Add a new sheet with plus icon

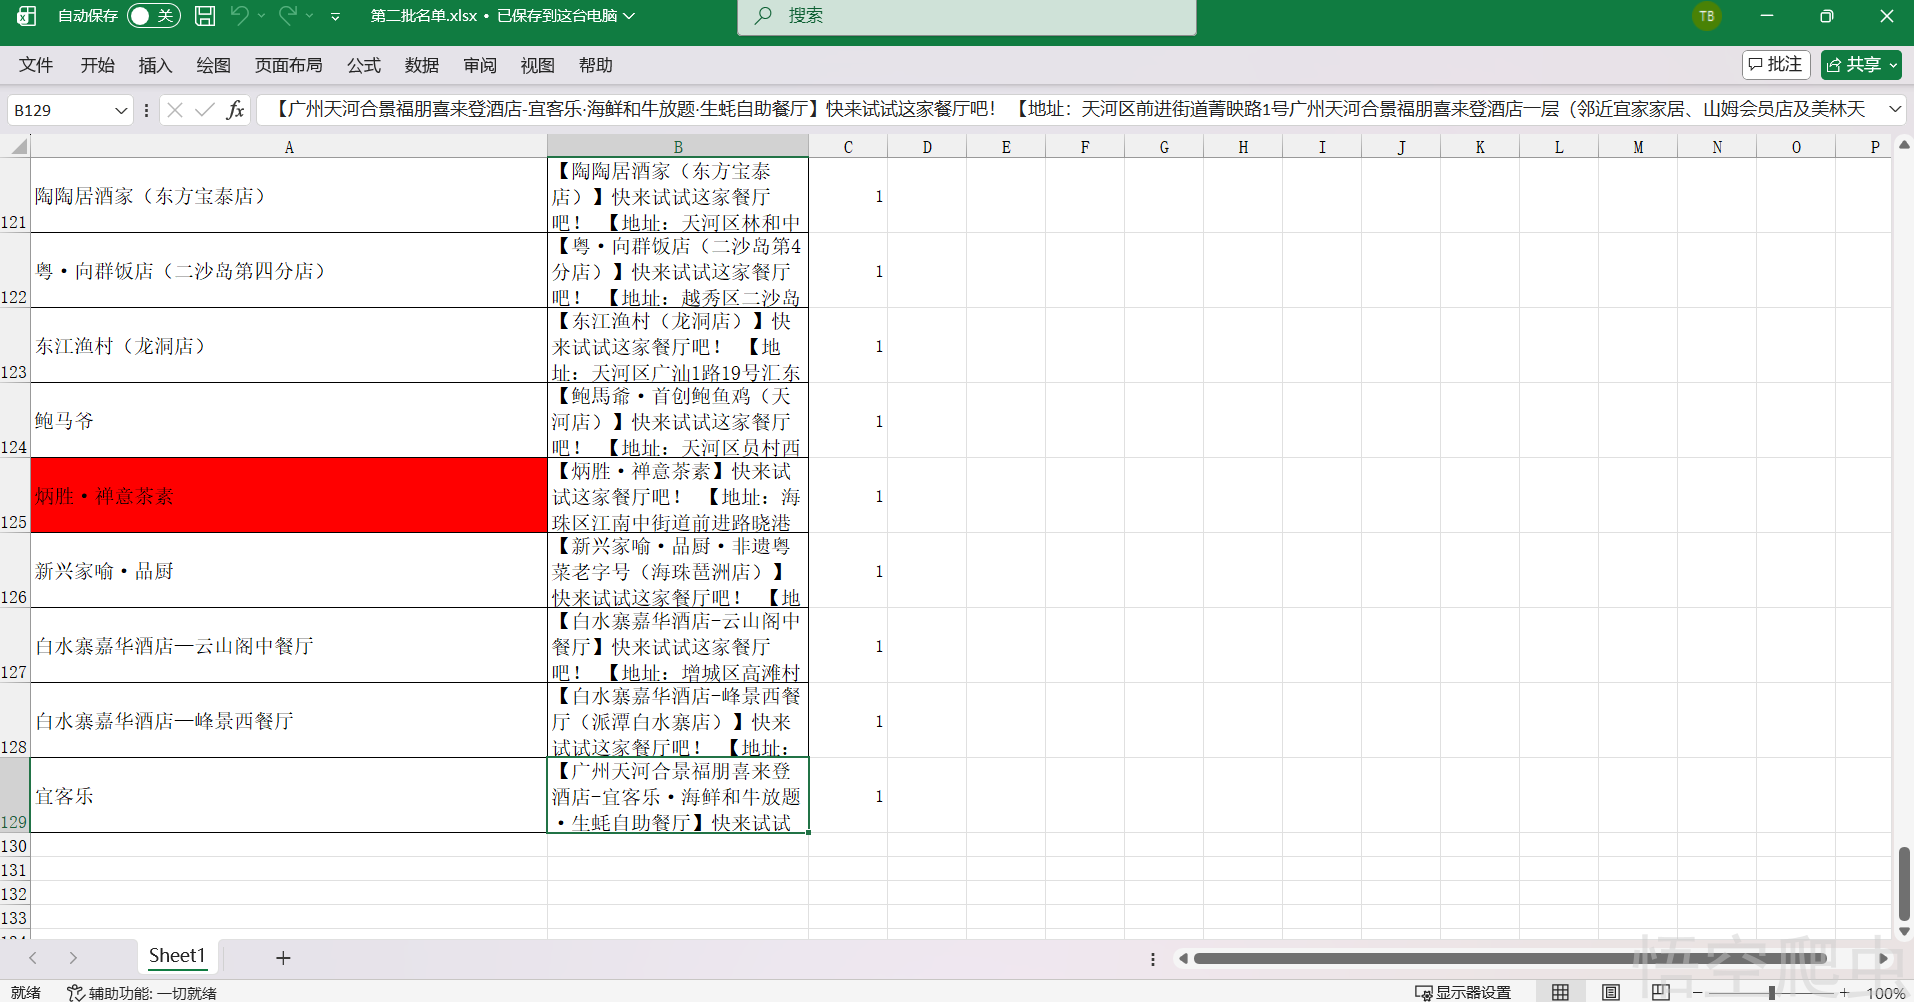283,958
